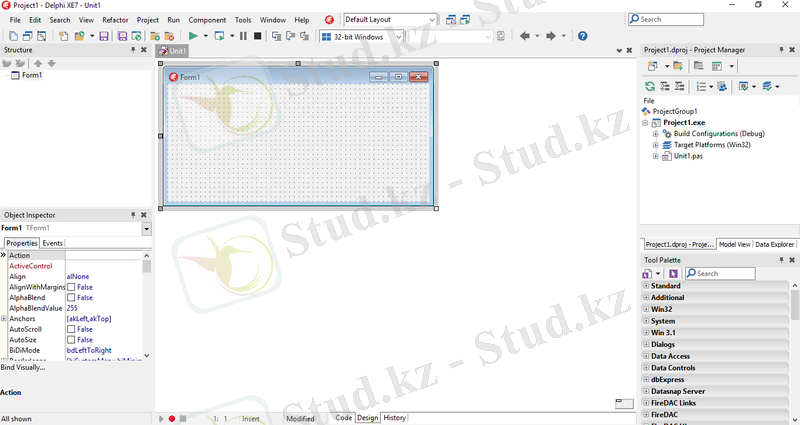Select Form1 in Structure tree
The width and height of the screenshot is (800, 425).
pos(32,75)
